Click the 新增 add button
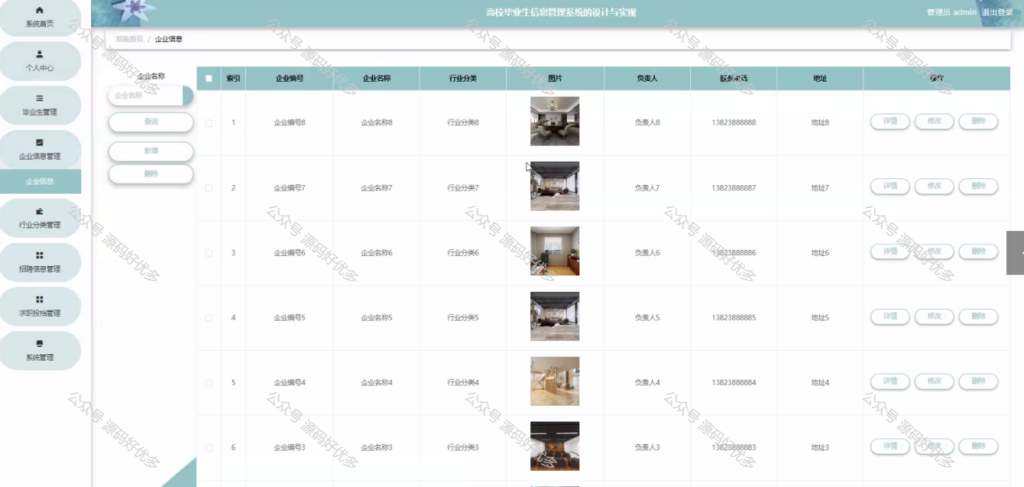The width and height of the screenshot is (1024, 487). tap(151, 151)
